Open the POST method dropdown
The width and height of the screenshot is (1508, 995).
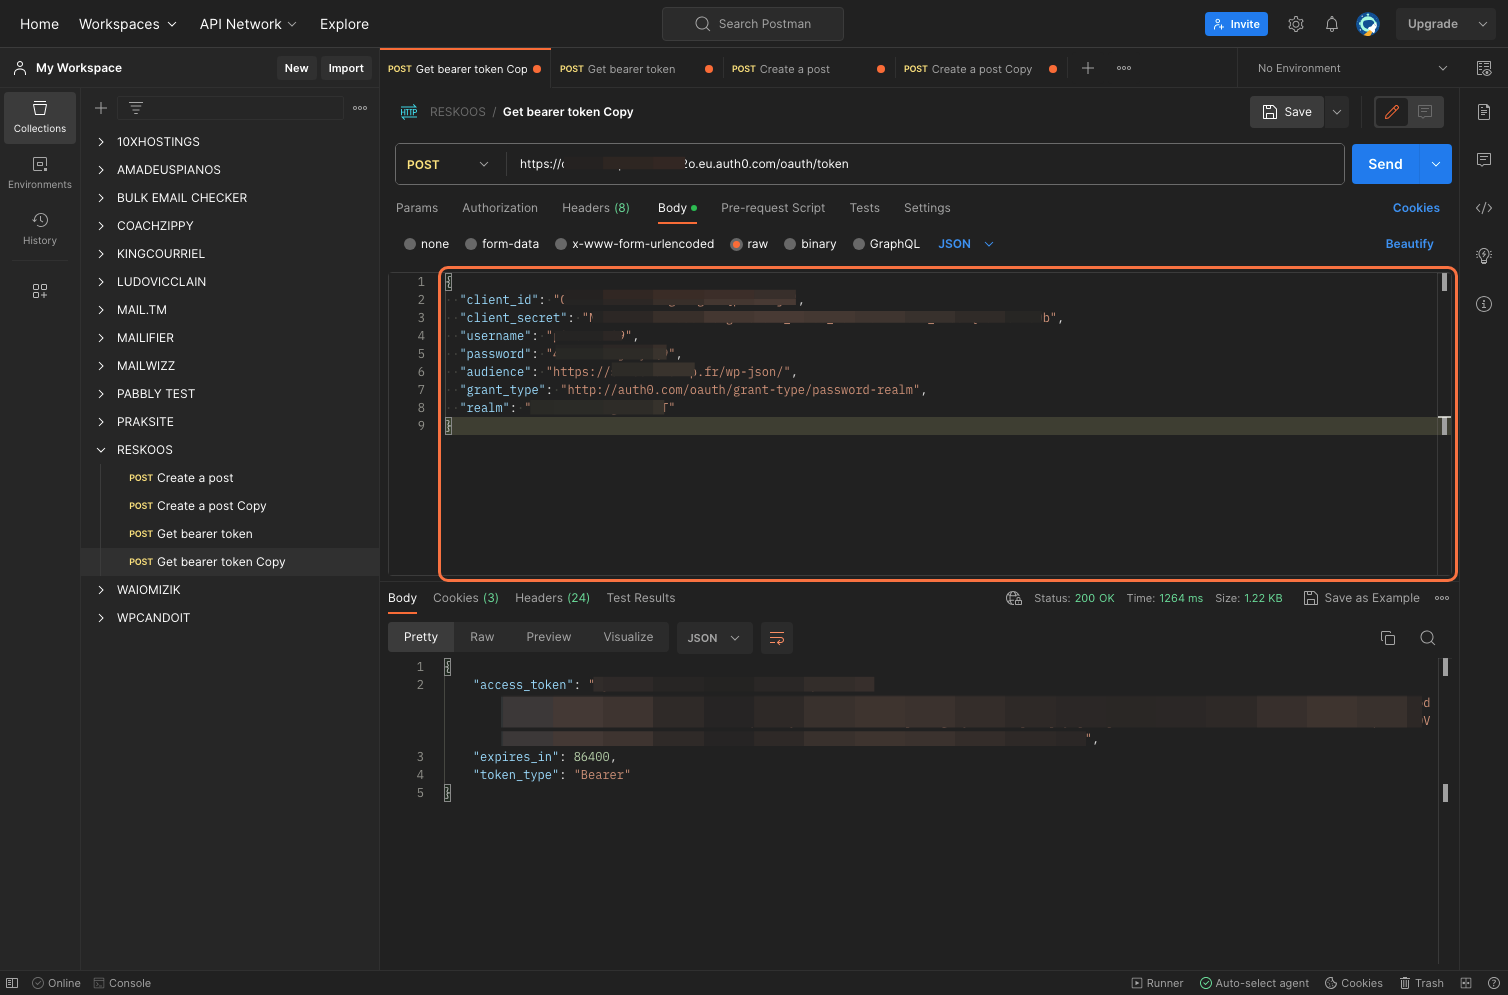click(449, 164)
